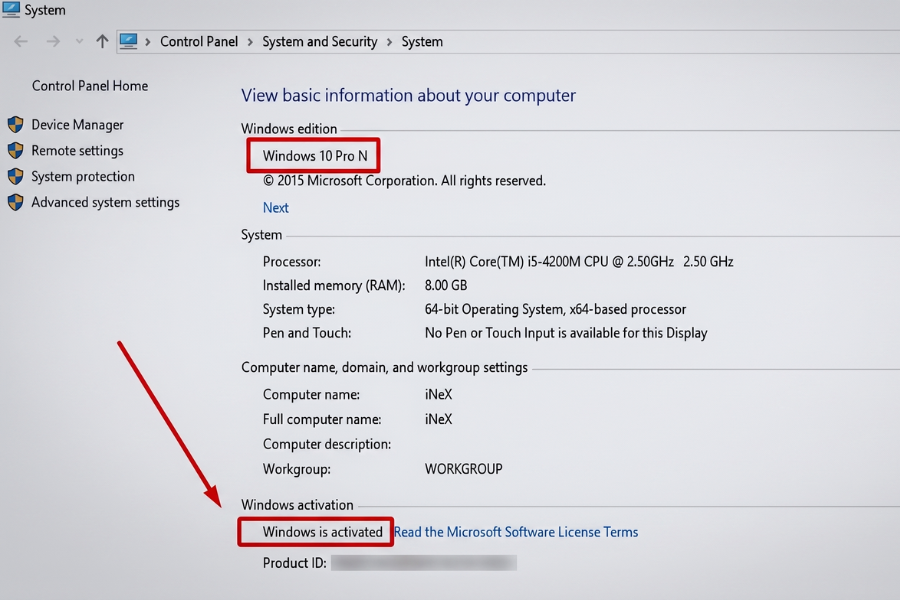This screenshot has height=600, width=900.
Task: Click the Next link under Windows edition
Action: pyautogui.click(x=276, y=208)
